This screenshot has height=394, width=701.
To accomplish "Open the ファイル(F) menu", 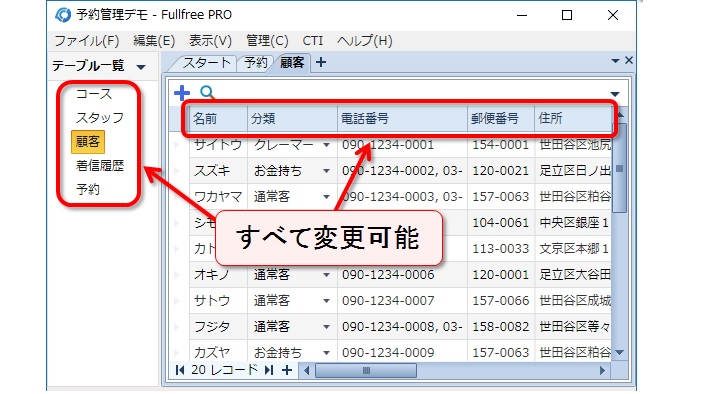I will coord(87,41).
